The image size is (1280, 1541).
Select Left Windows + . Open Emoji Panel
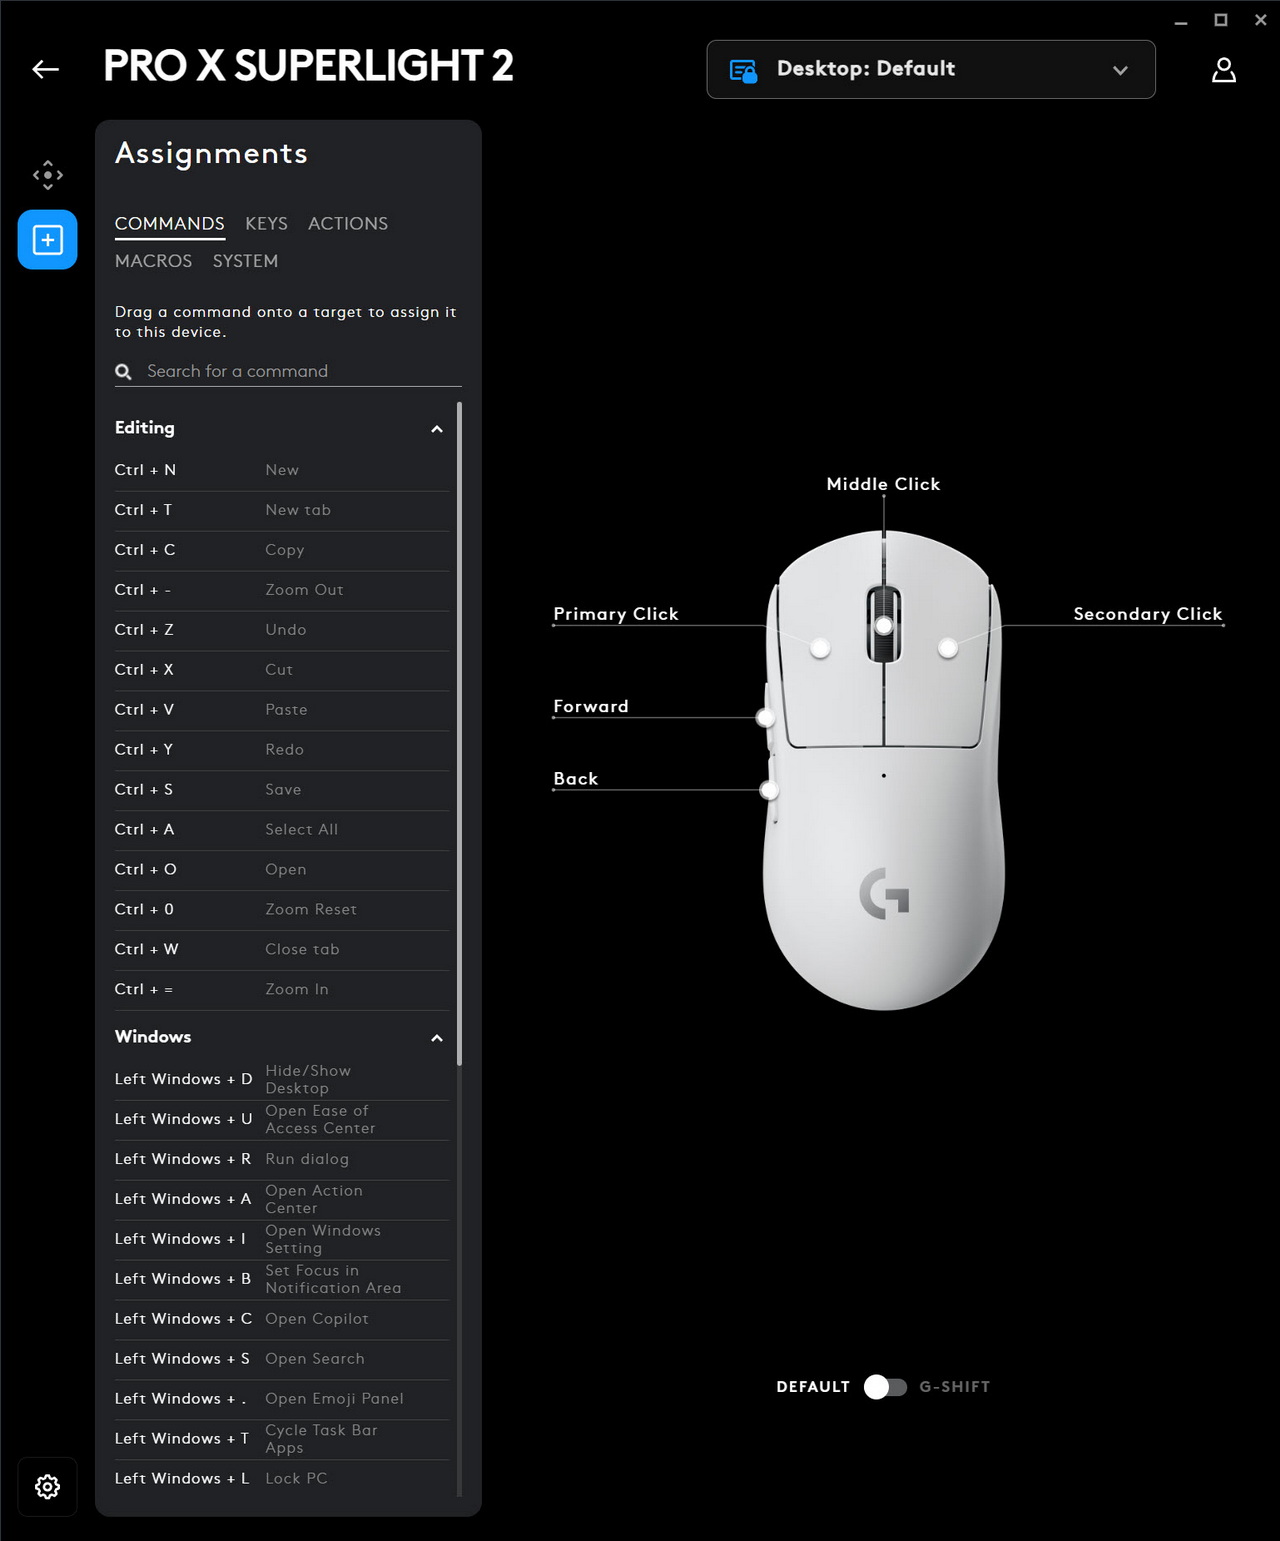282,1400
